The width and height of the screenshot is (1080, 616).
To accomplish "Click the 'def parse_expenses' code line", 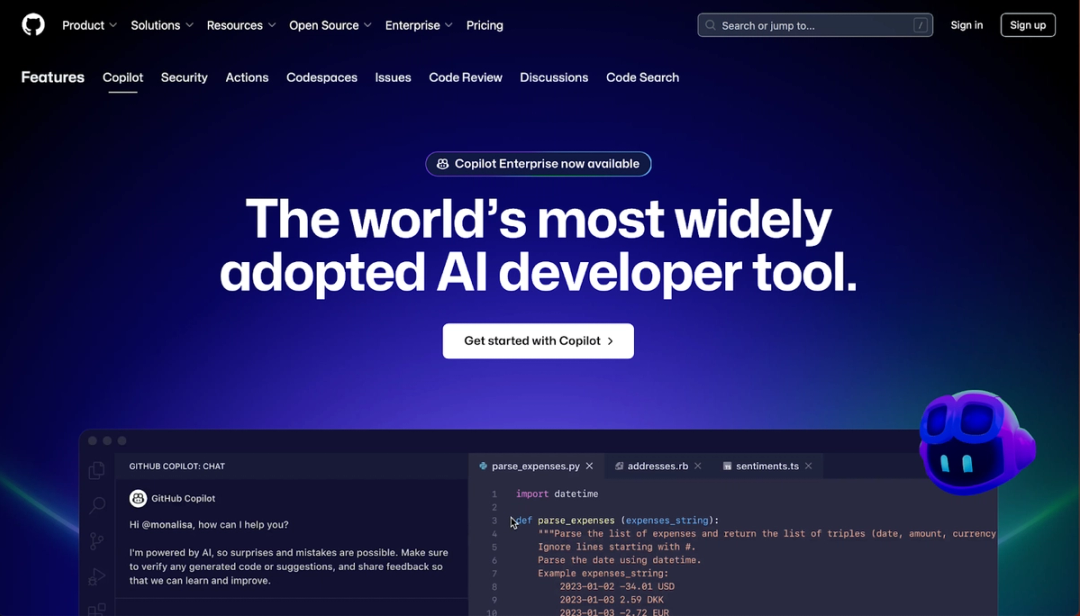I will tap(617, 520).
